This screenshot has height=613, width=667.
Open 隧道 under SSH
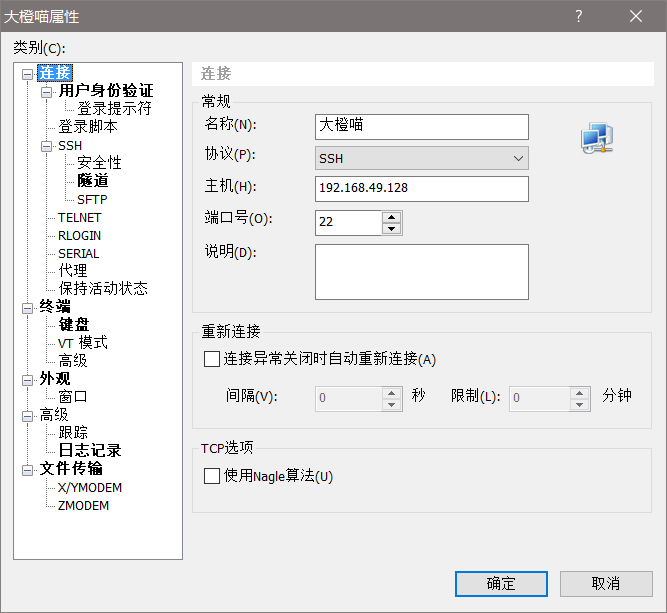(x=93, y=180)
